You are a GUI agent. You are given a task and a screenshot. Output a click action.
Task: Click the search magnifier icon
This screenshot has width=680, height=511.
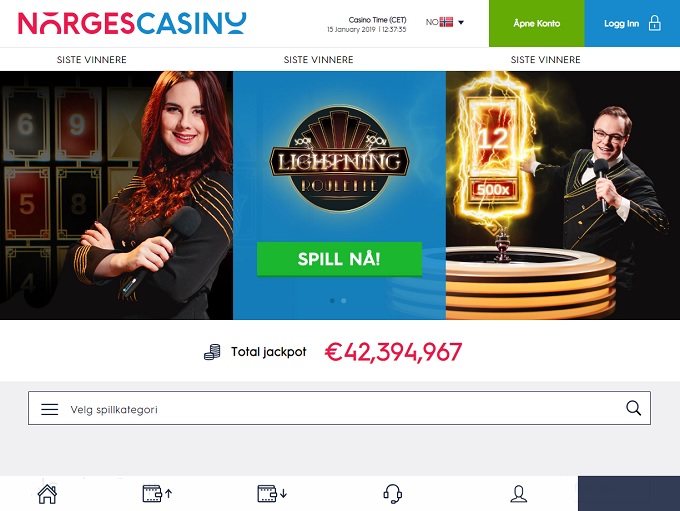(633, 408)
